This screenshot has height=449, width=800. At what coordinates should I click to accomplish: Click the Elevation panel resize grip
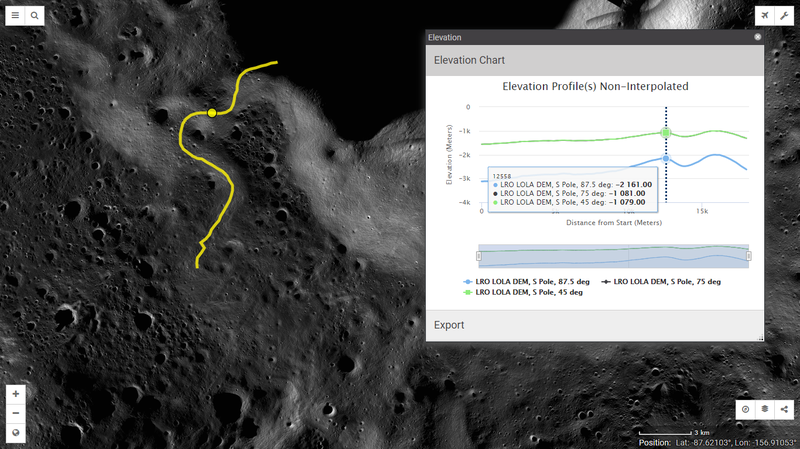(x=760, y=337)
